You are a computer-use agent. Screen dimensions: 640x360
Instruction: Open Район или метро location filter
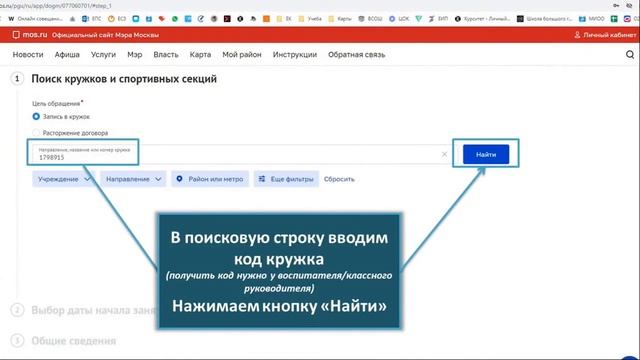coord(210,179)
